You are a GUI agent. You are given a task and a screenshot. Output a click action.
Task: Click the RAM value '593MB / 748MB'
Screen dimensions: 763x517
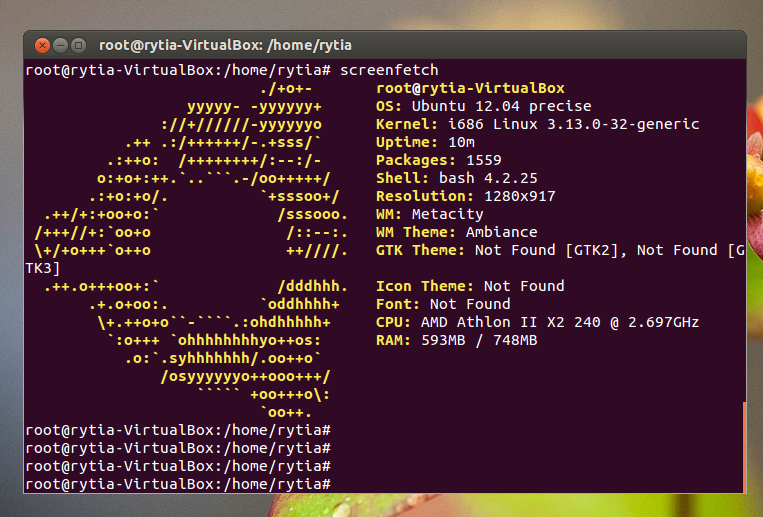(479, 340)
